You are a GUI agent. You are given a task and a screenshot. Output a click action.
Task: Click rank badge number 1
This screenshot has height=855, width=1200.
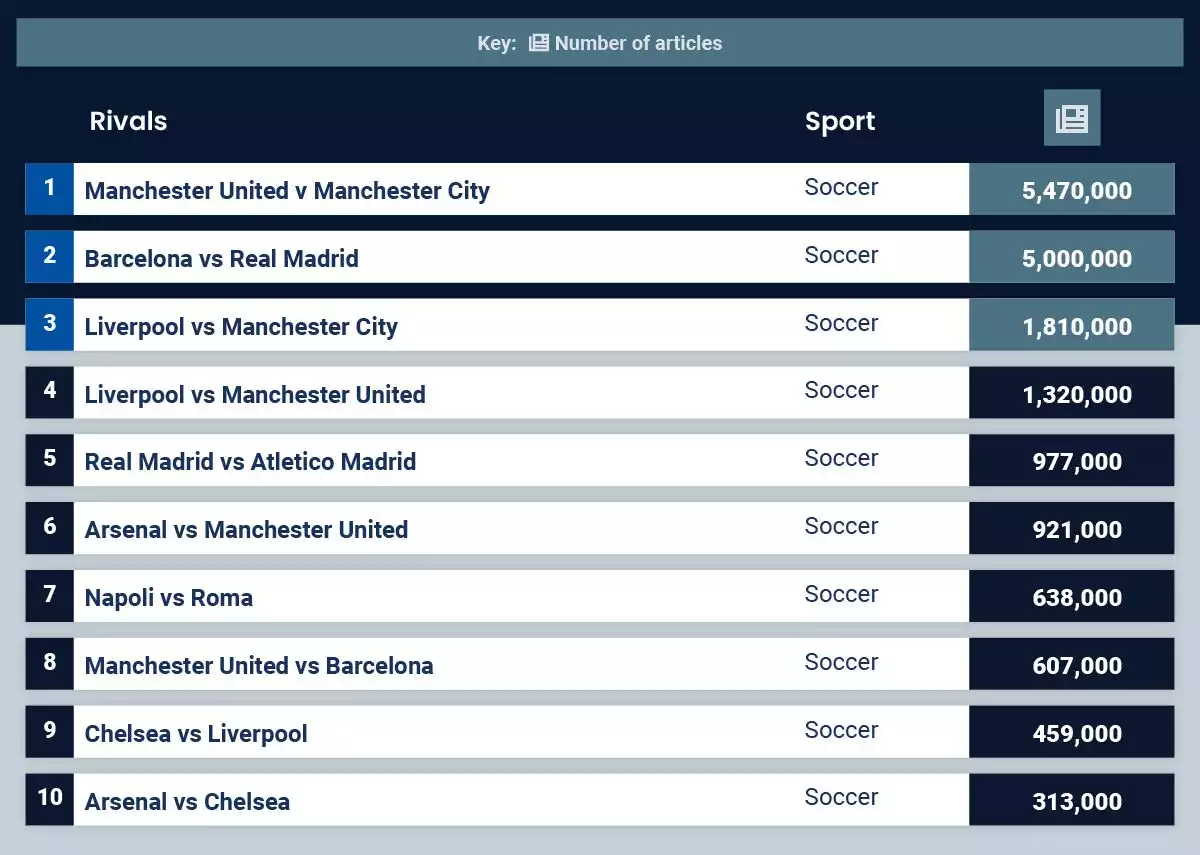(x=50, y=188)
